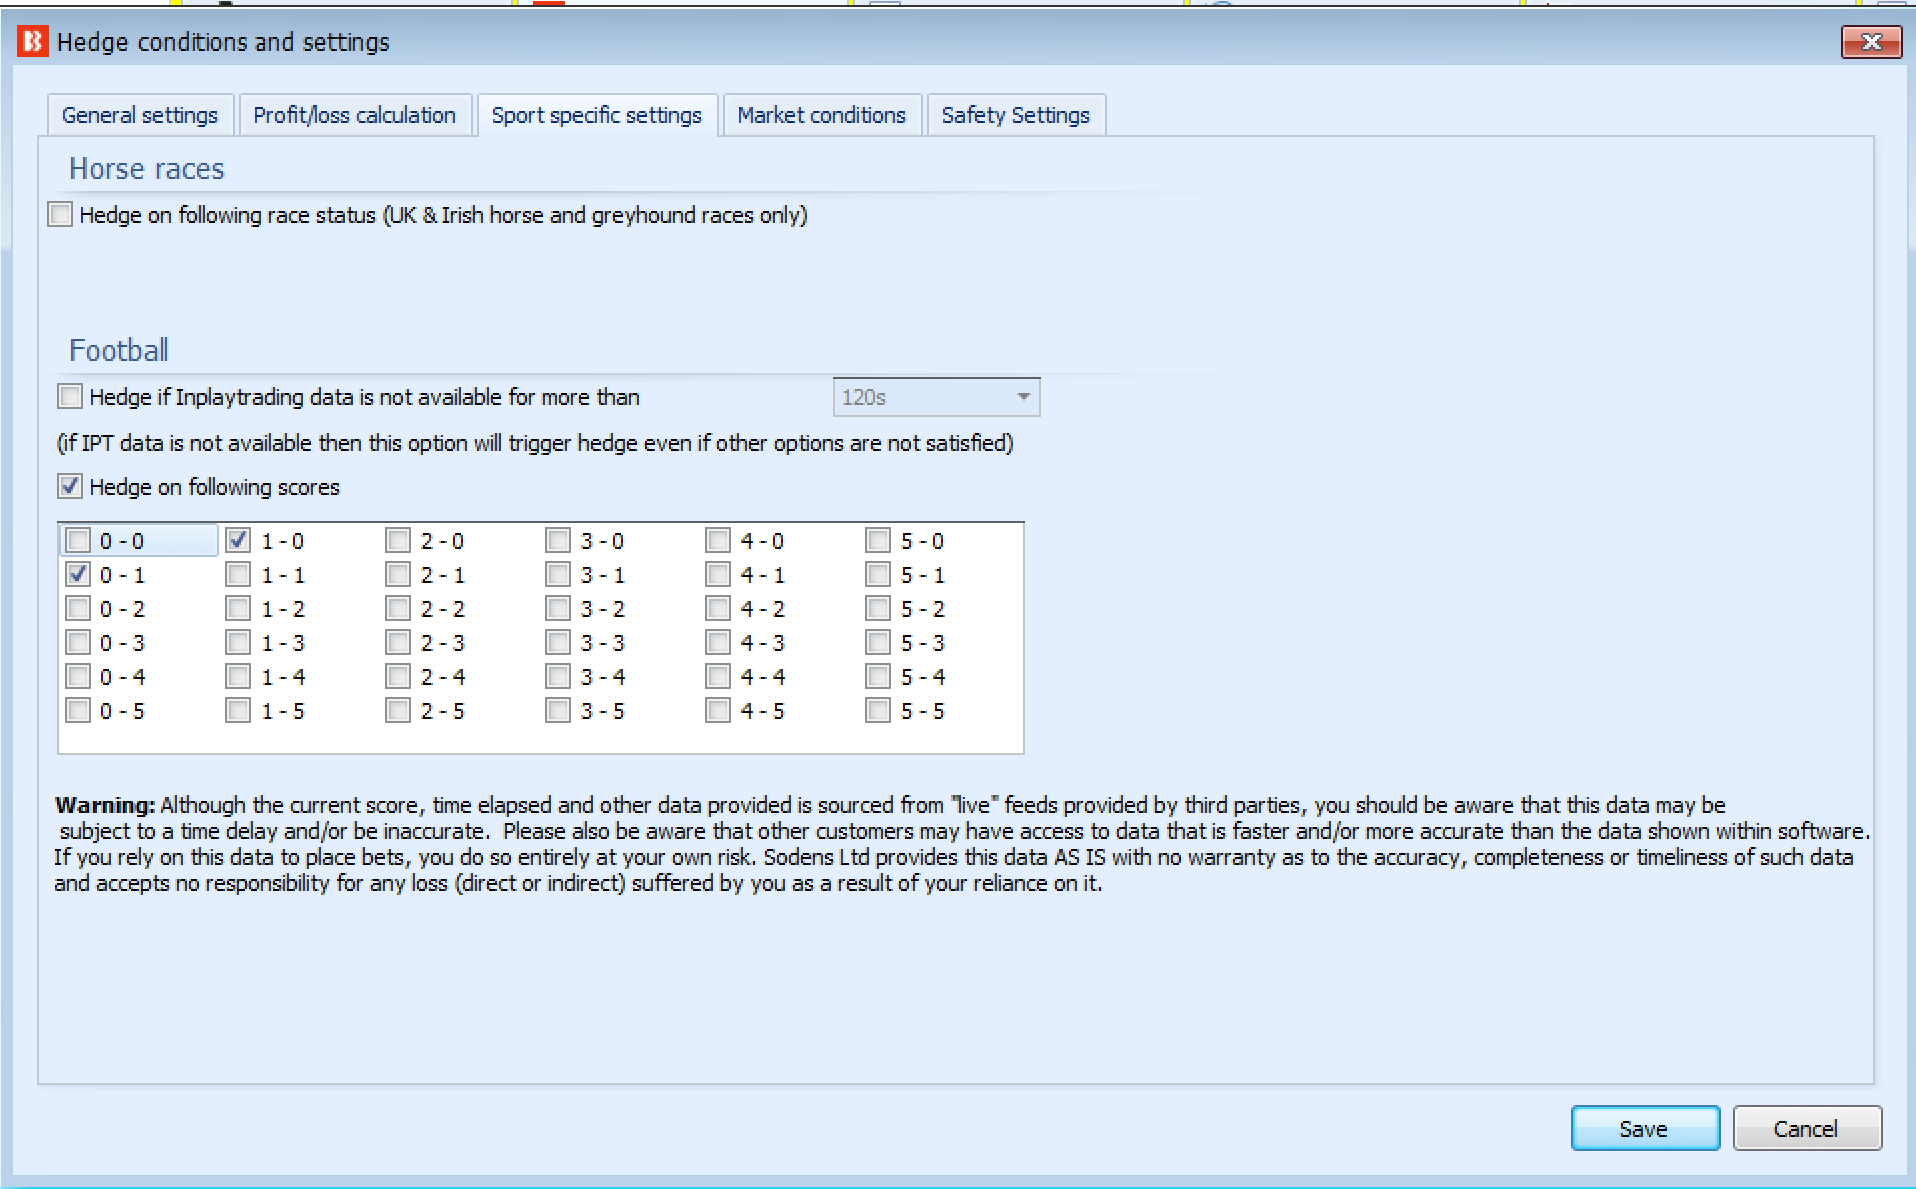Select the Sport specific settings tab
The image size is (1916, 1189).
(596, 114)
